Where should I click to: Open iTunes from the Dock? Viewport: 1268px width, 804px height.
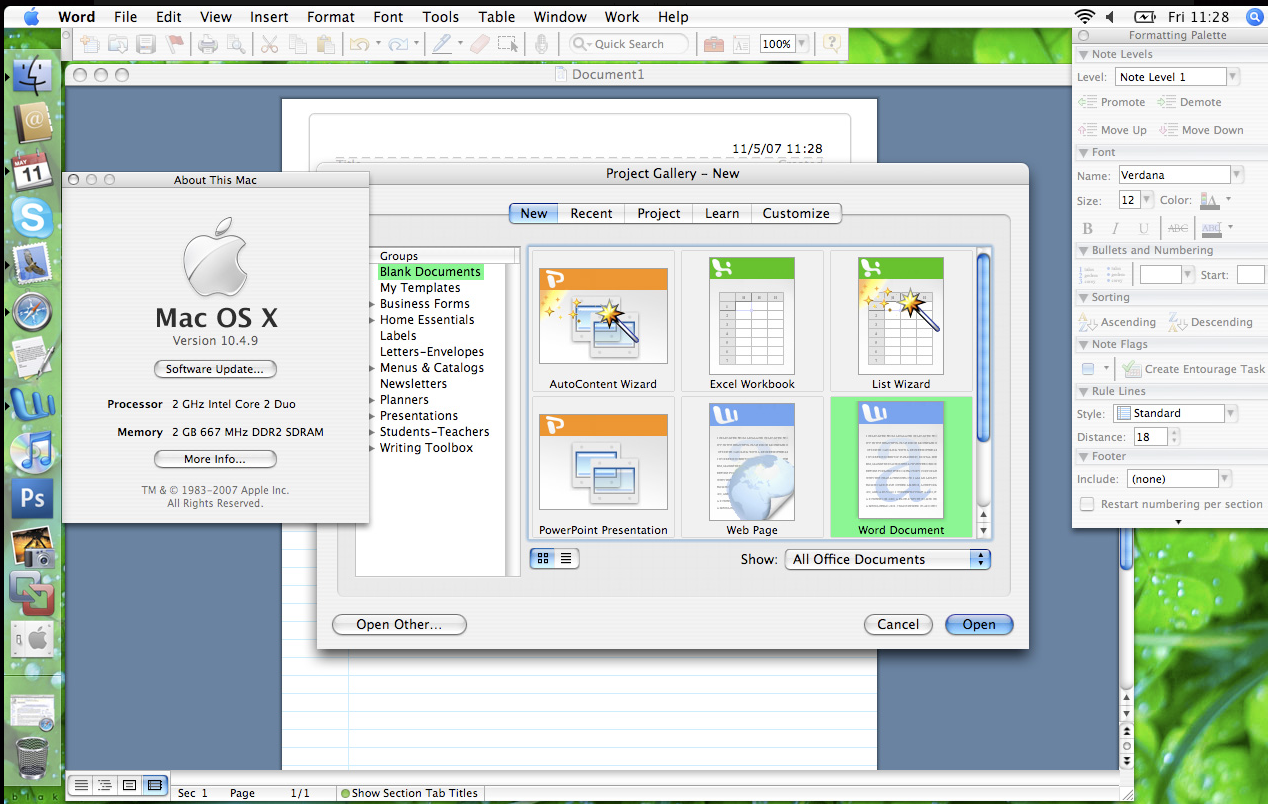click(32, 451)
